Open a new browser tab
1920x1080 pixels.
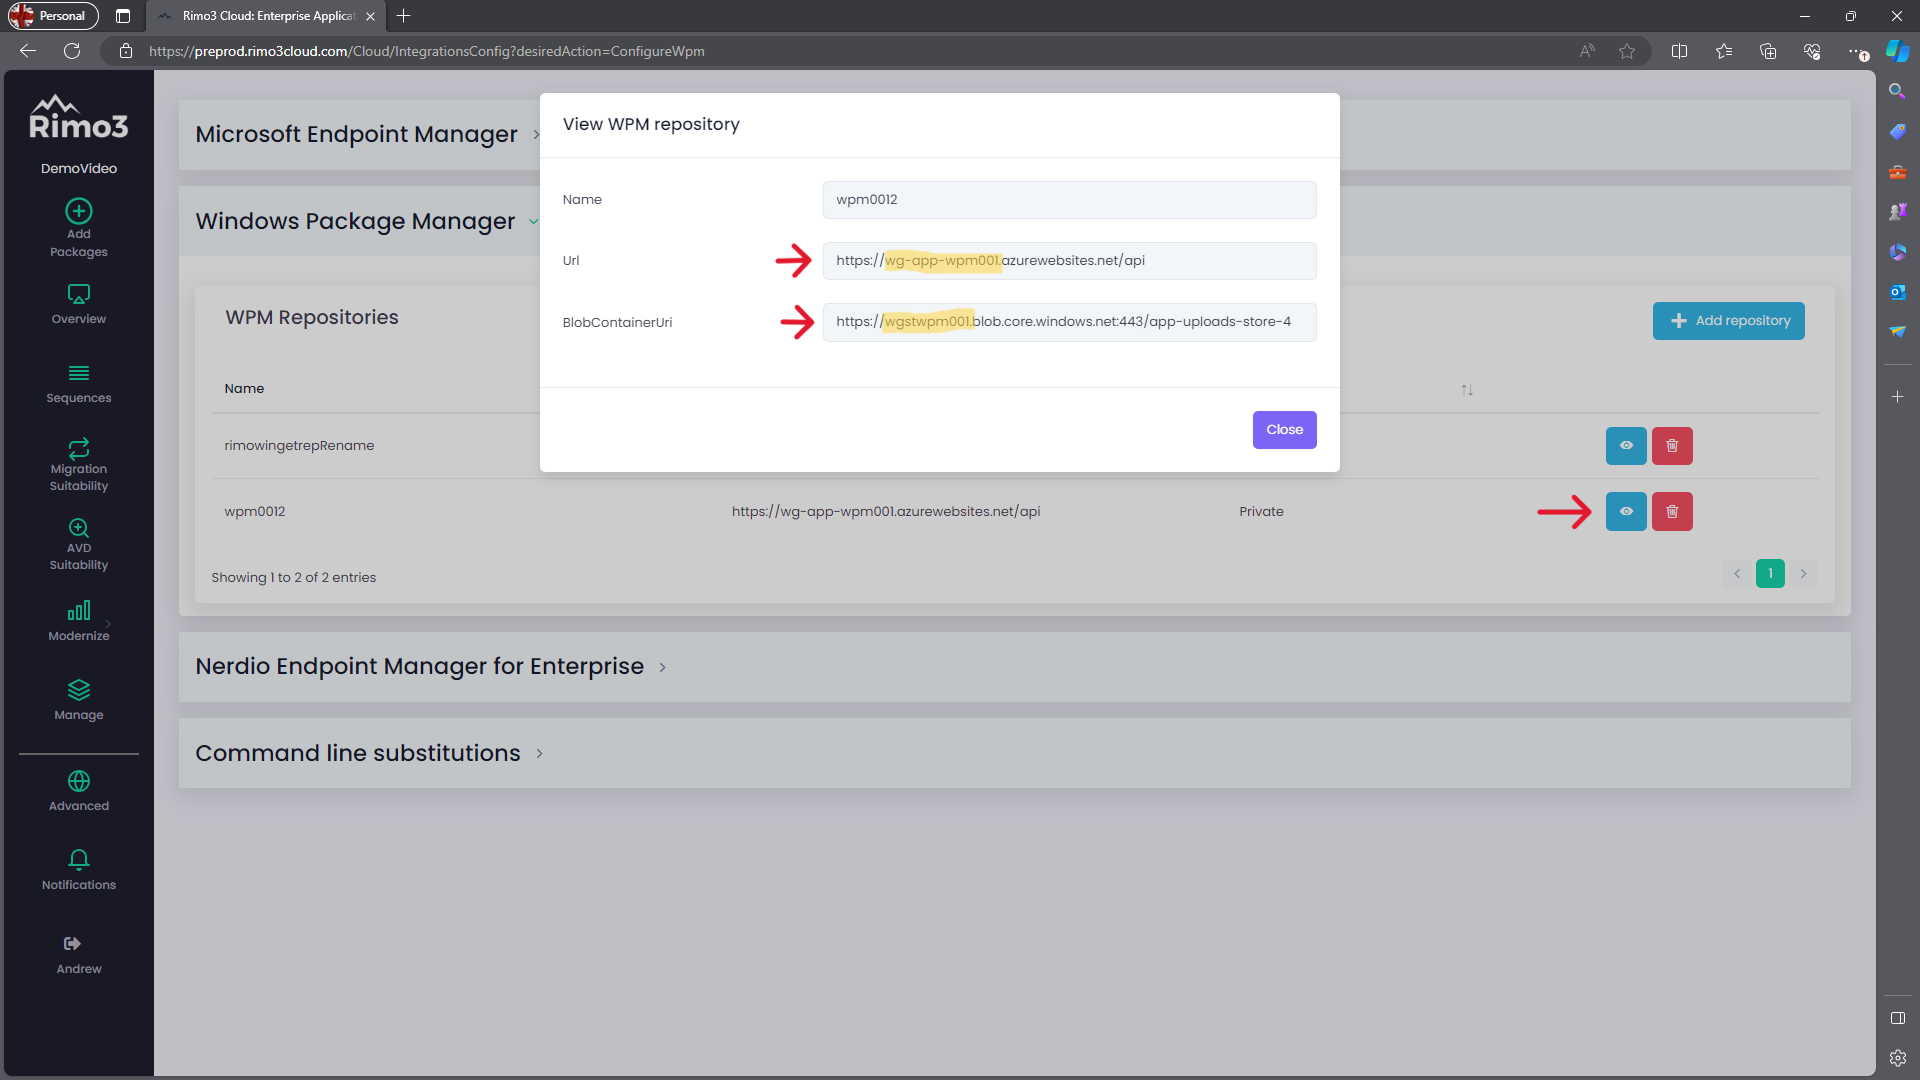tap(404, 16)
